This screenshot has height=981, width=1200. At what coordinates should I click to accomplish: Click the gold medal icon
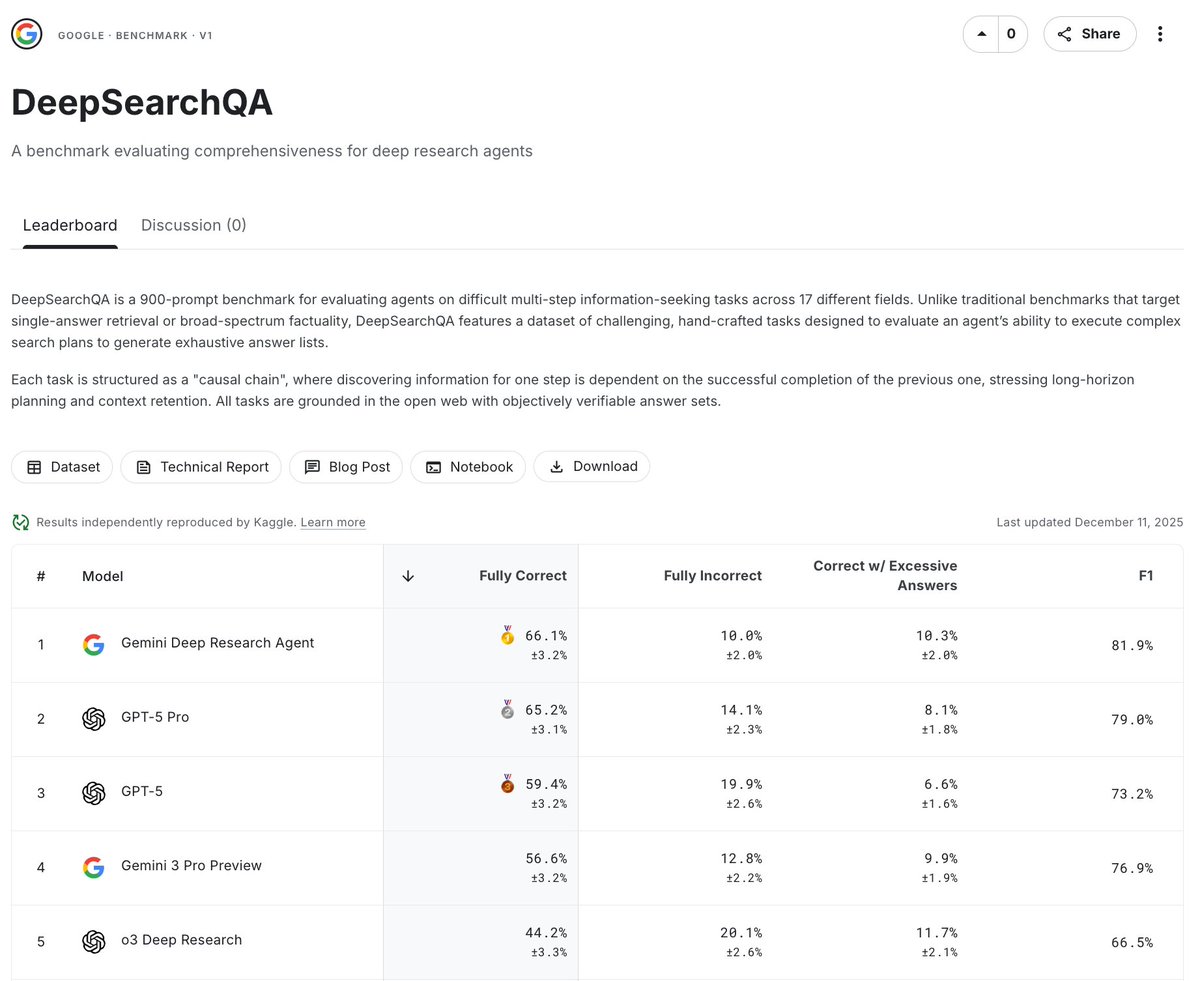(508, 635)
